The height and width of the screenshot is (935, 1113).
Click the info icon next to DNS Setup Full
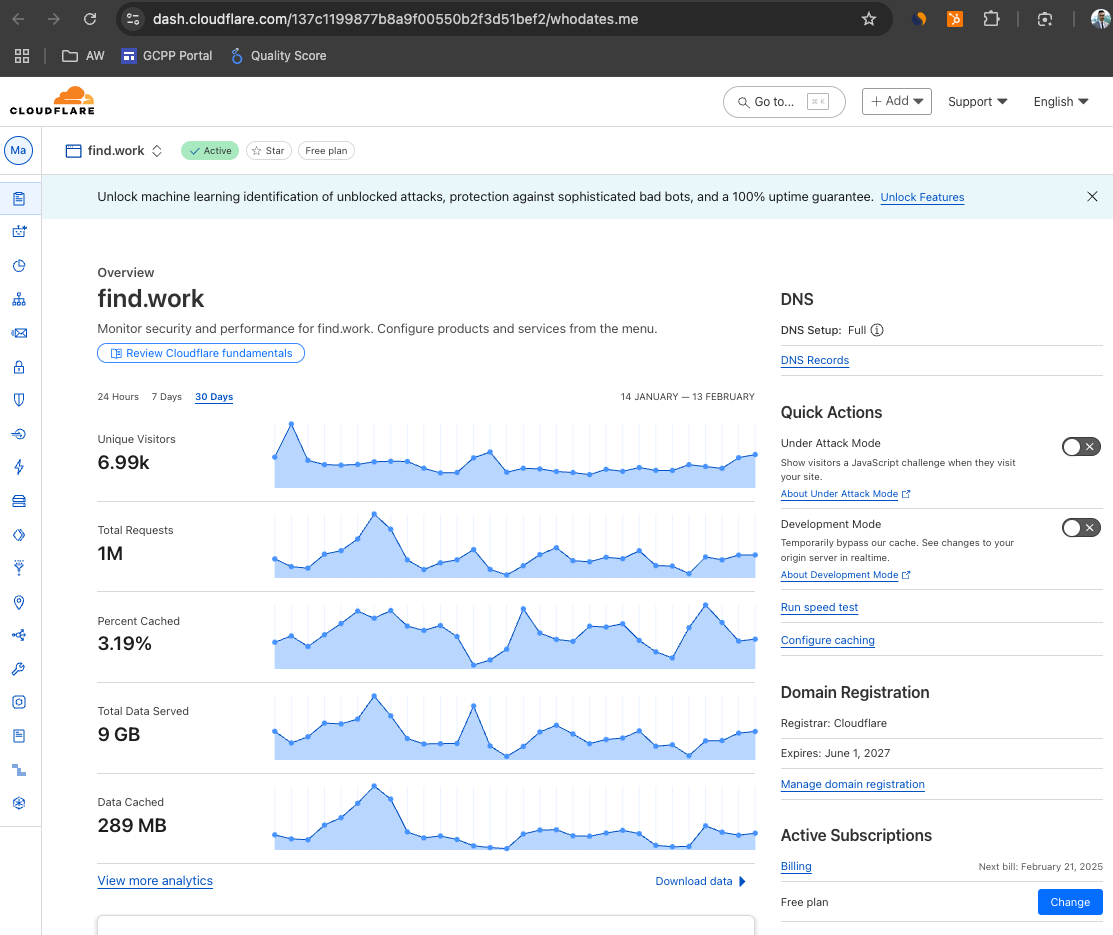(x=877, y=330)
